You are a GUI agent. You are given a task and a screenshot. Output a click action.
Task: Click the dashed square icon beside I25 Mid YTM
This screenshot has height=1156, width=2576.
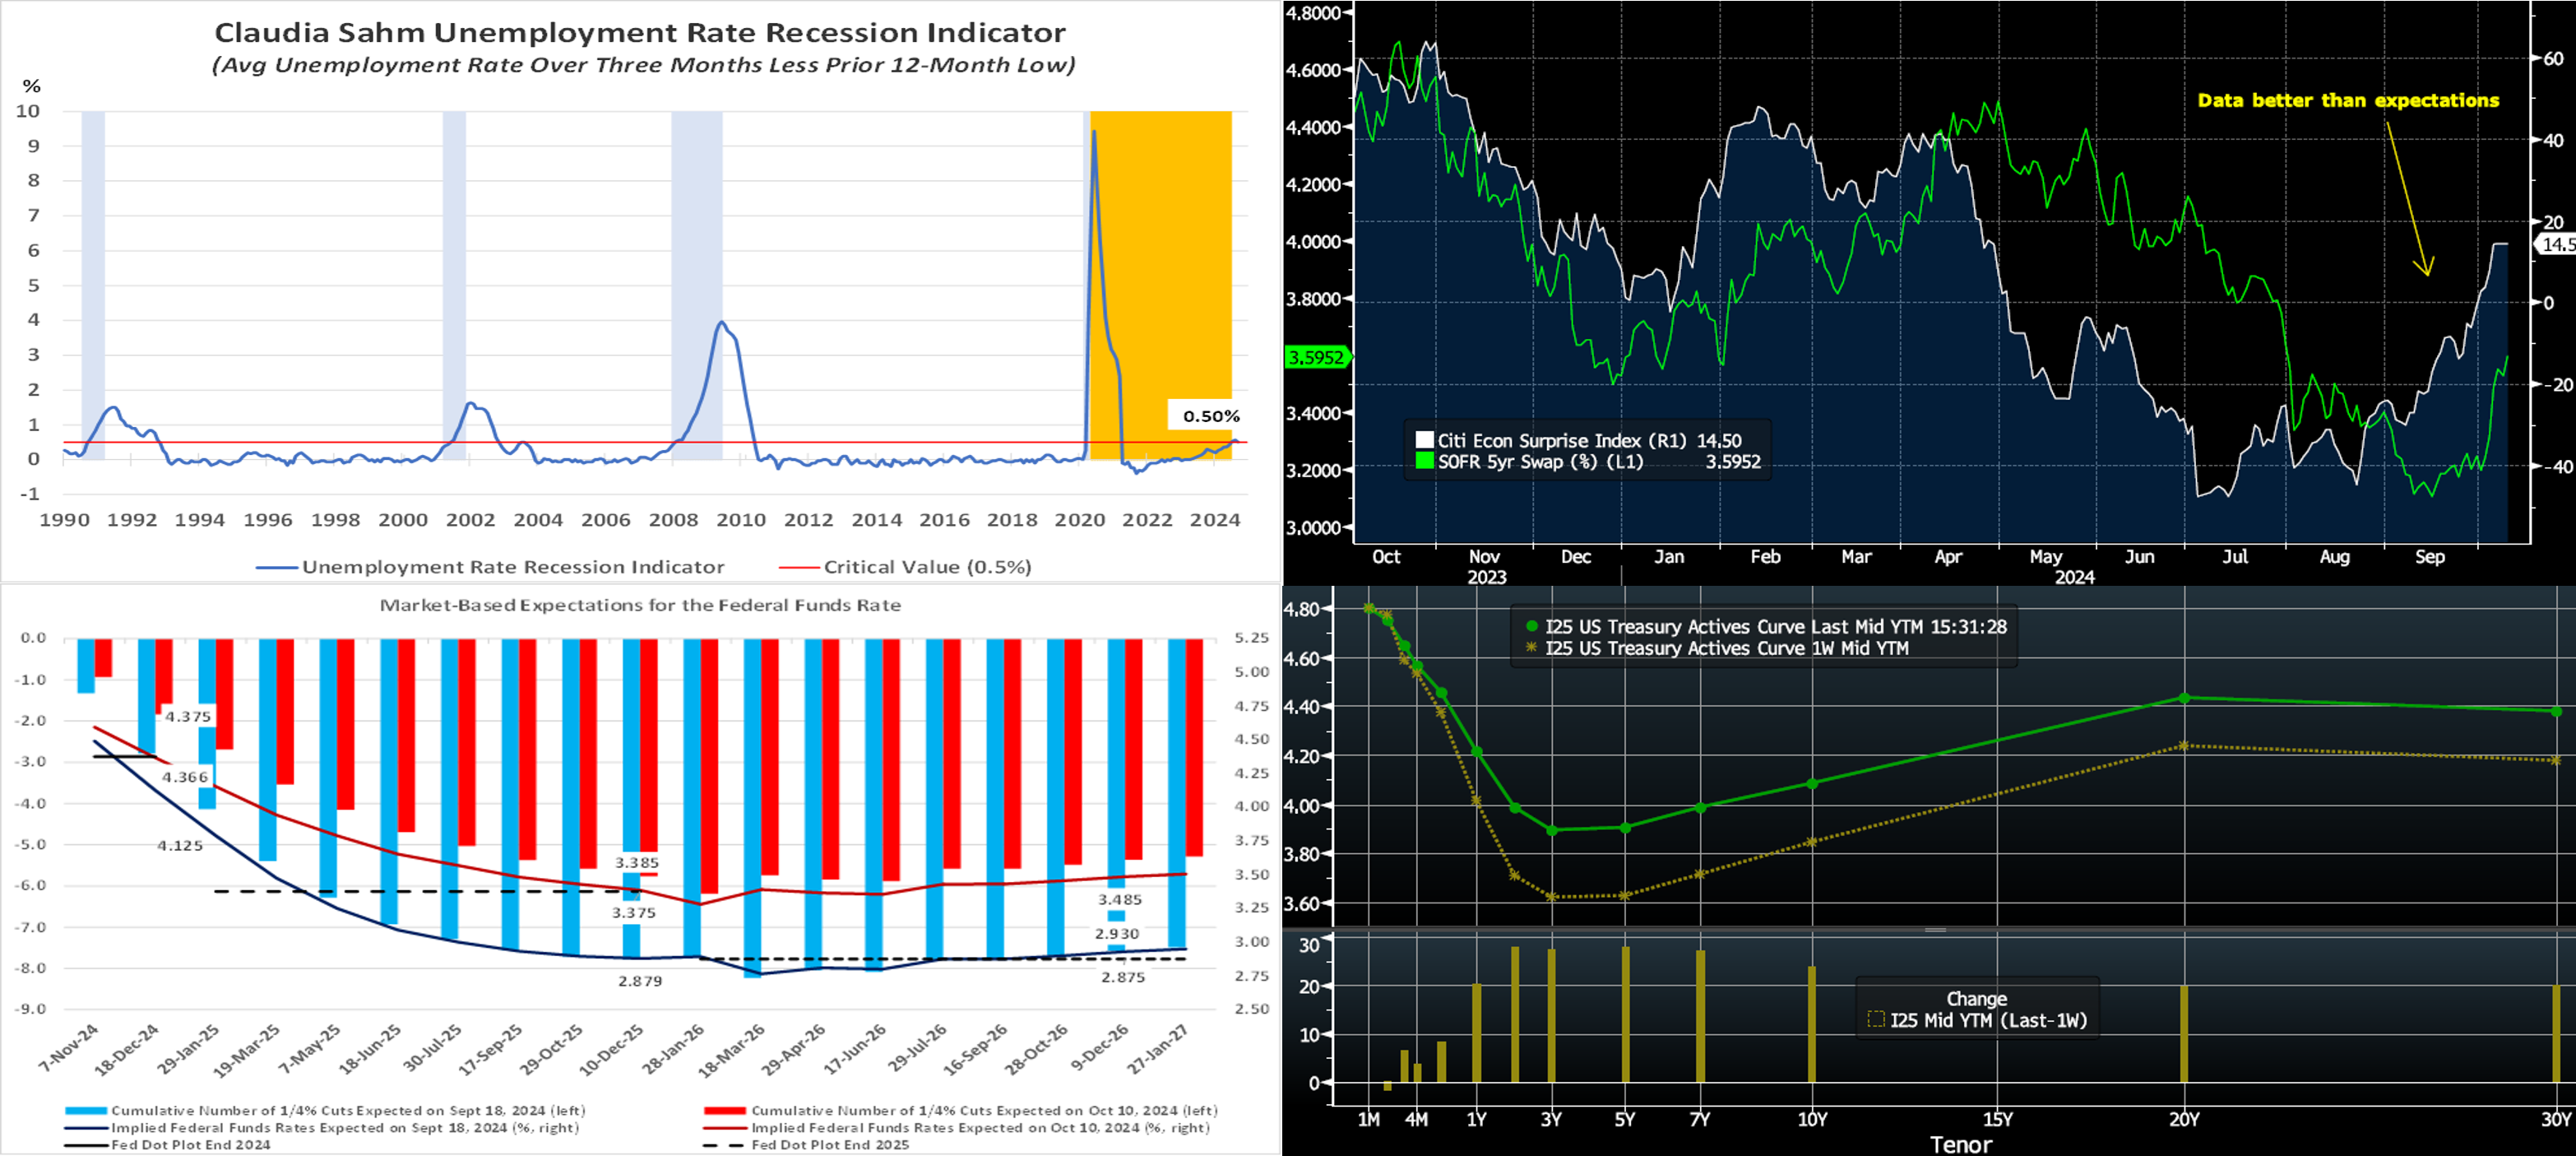(x=1876, y=1020)
